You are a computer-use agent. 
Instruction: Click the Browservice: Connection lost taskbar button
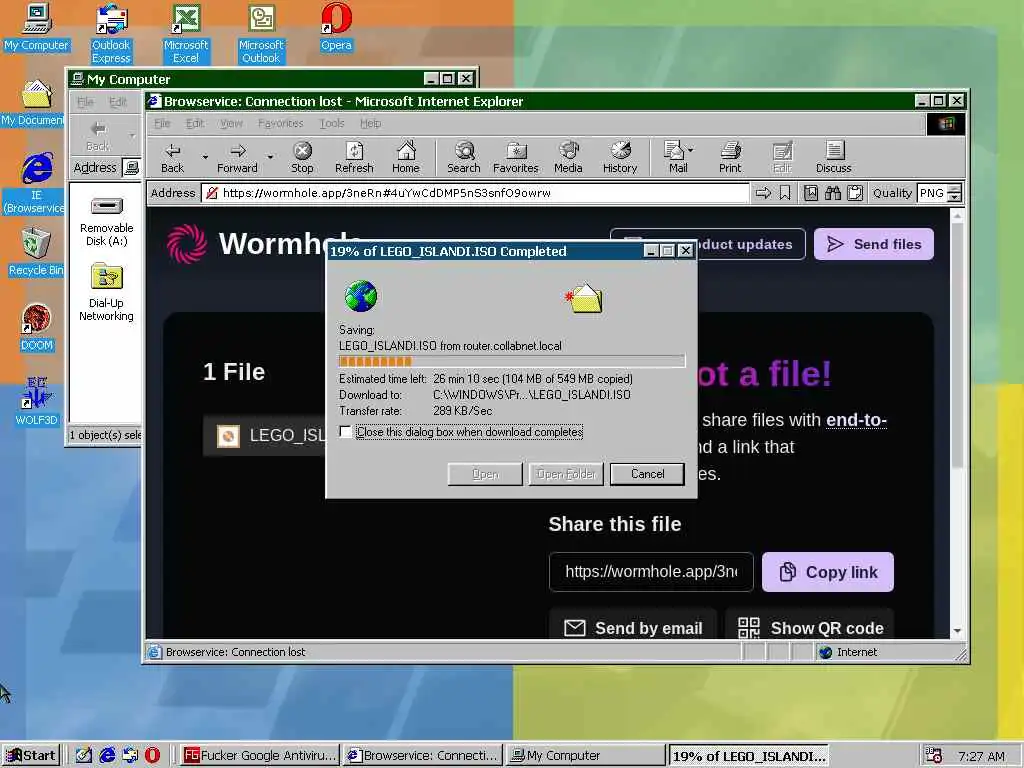click(x=423, y=756)
